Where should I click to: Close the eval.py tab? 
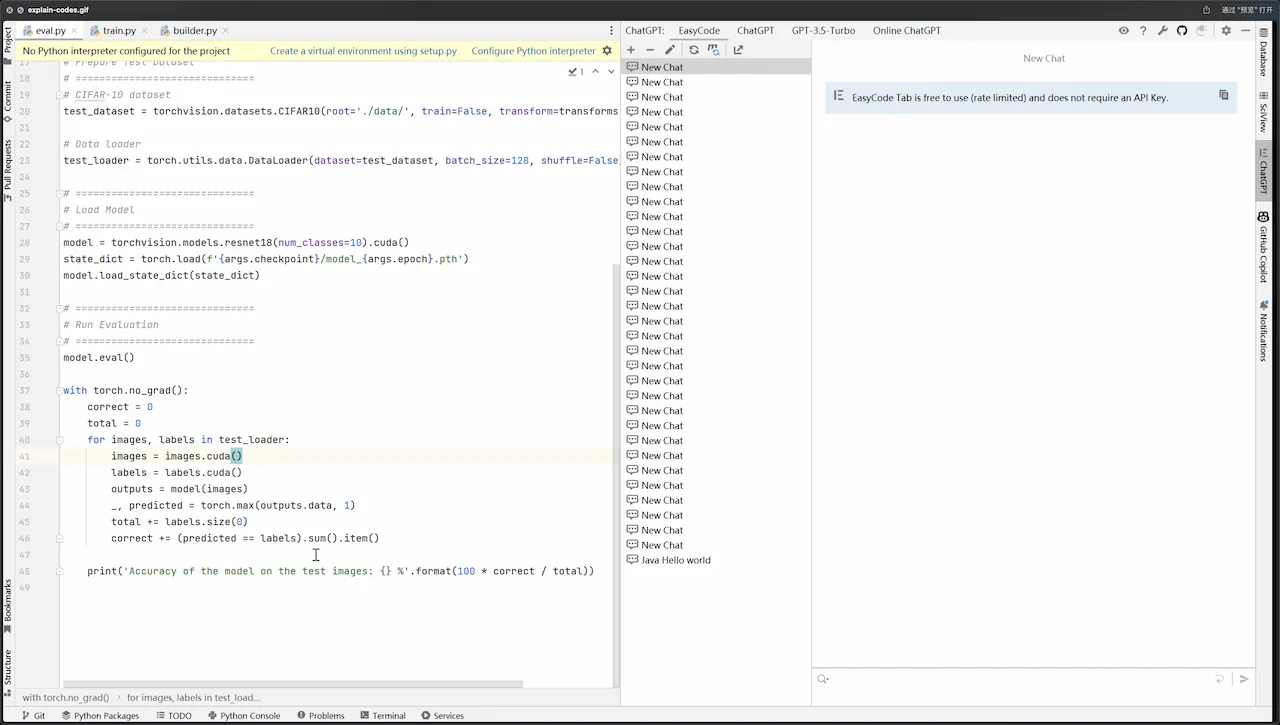(x=75, y=31)
